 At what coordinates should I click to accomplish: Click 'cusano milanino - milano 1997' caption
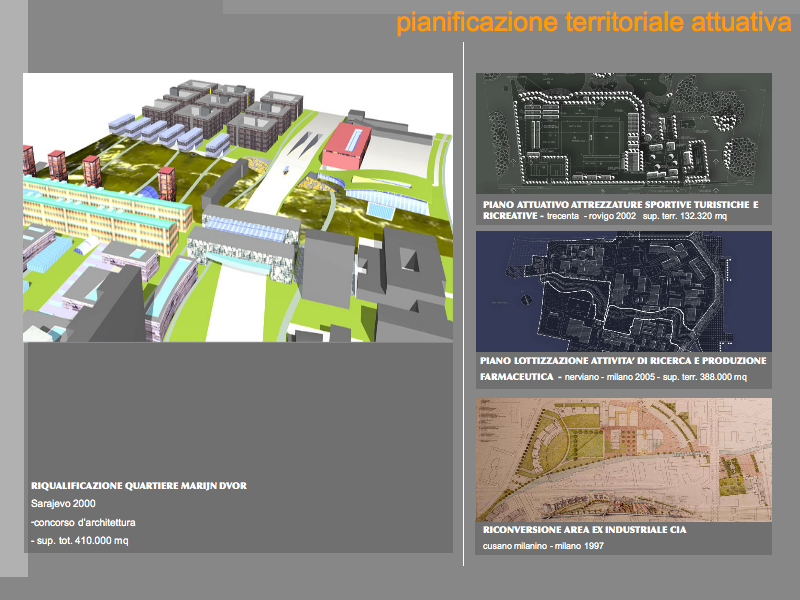pos(543,546)
